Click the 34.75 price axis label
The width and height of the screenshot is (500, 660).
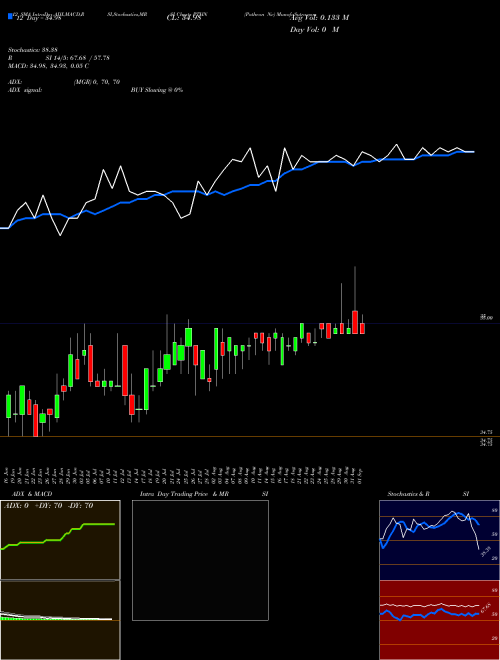click(x=487, y=432)
